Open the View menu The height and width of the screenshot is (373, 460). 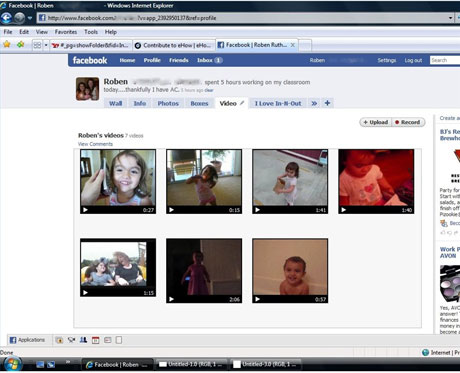(42, 32)
